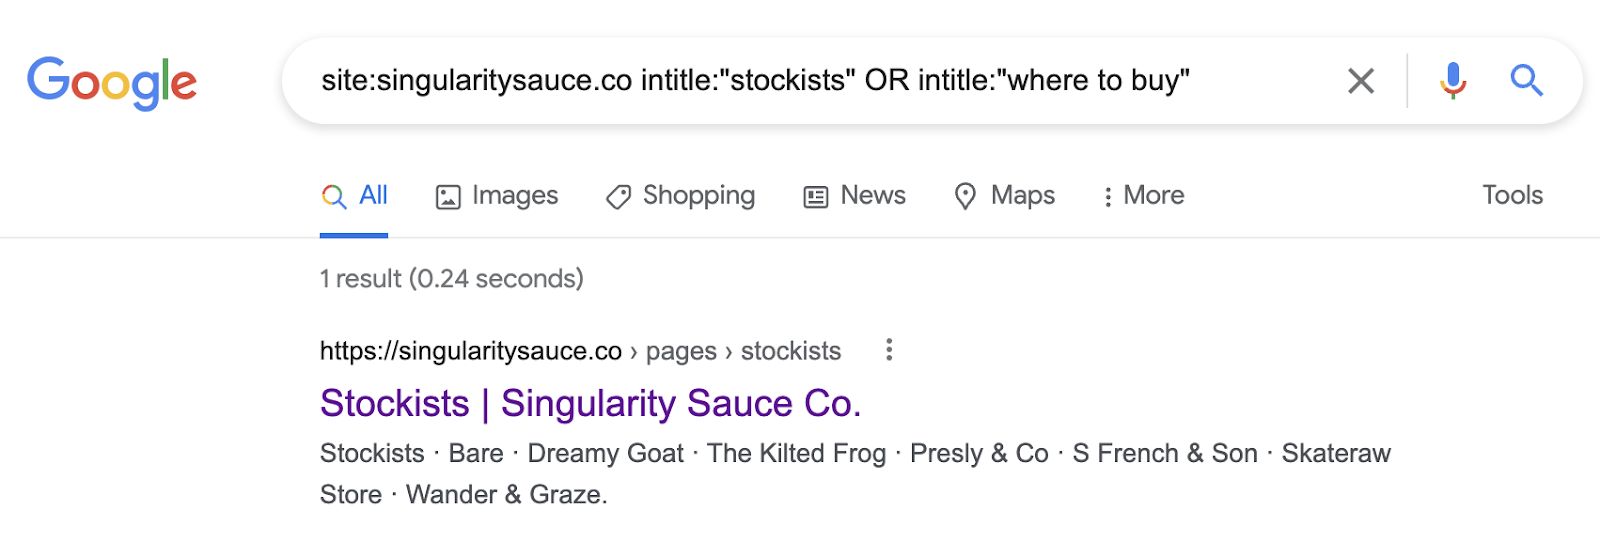
Task: Switch to the News tab
Action: tap(872, 195)
